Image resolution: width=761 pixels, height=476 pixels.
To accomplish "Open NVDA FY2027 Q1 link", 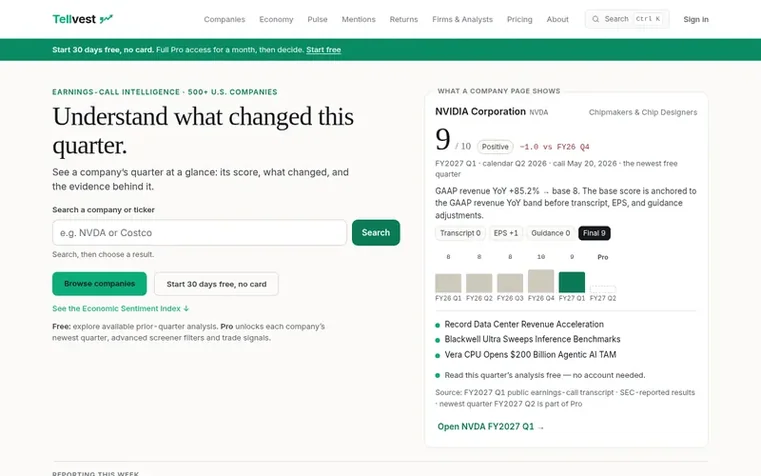I will (491, 427).
